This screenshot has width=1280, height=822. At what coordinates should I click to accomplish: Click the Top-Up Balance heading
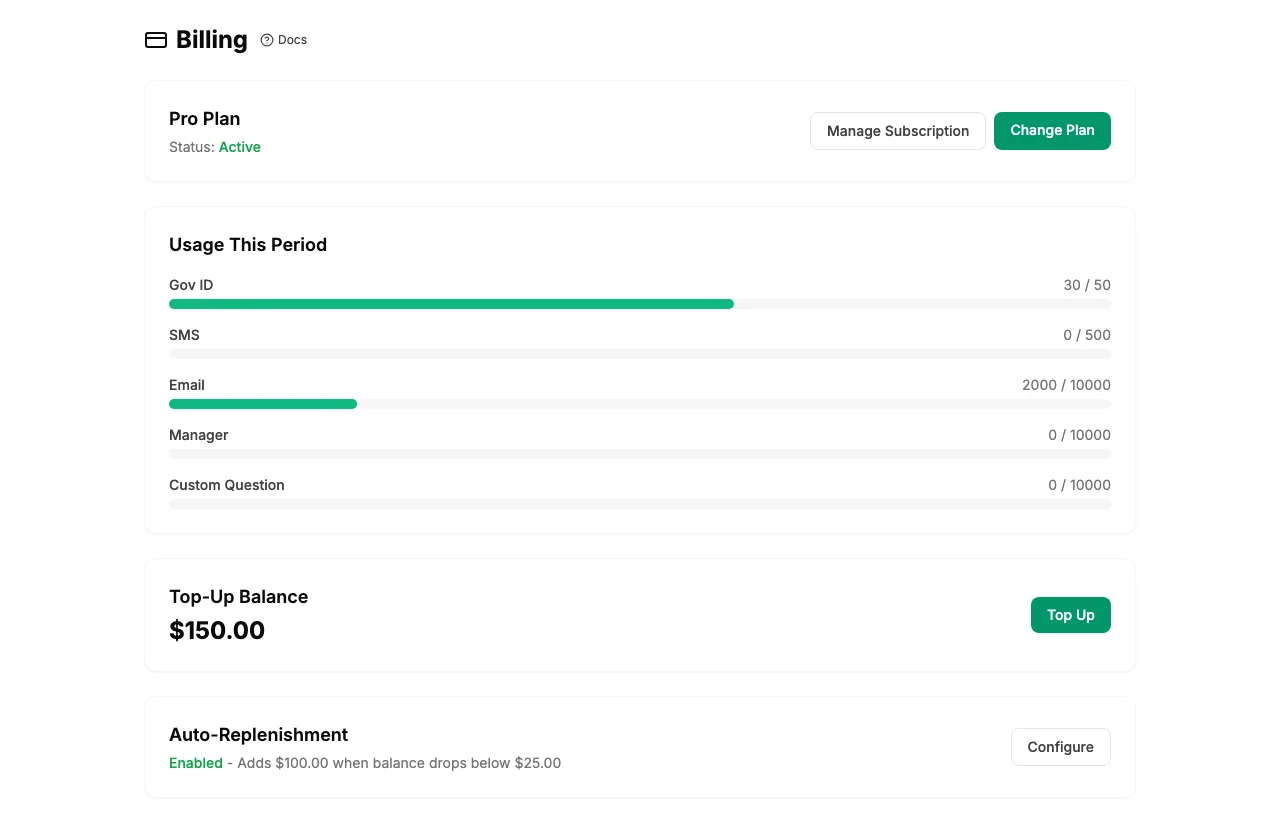point(238,597)
